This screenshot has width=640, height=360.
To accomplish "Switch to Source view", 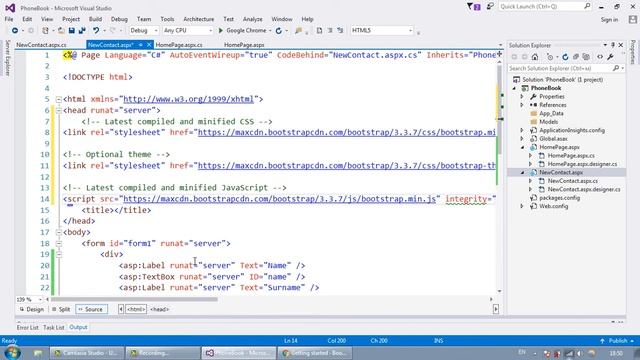I will point(91,309).
